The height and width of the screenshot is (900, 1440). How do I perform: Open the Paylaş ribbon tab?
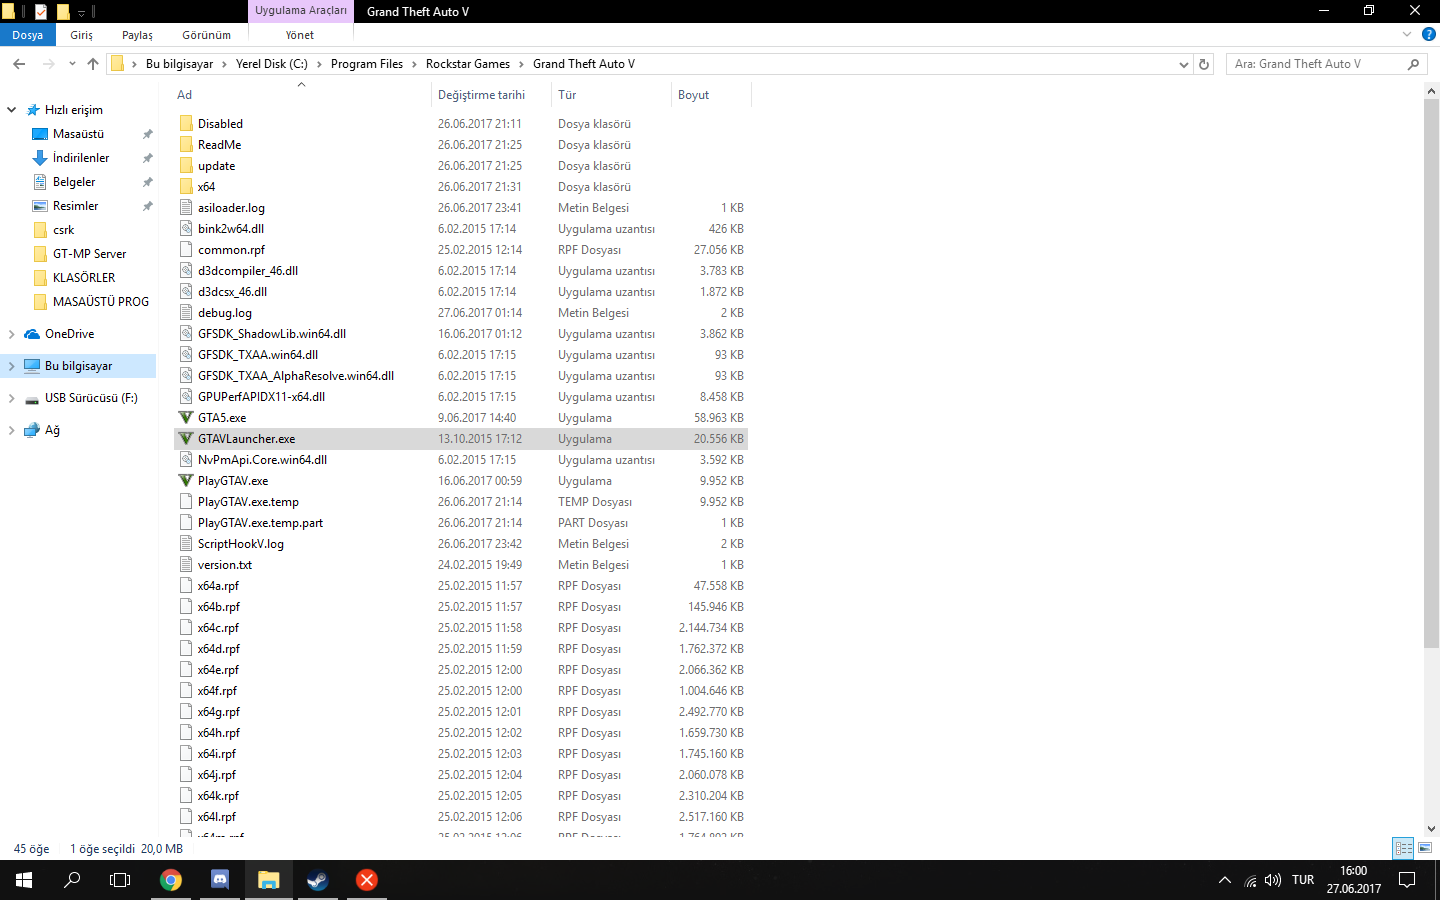[138, 35]
